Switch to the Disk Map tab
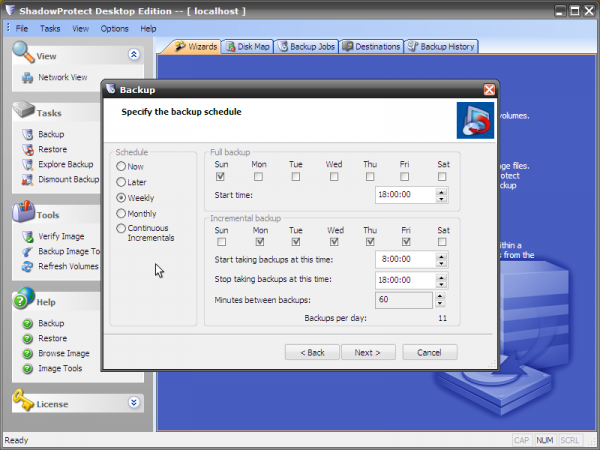 (x=248, y=47)
